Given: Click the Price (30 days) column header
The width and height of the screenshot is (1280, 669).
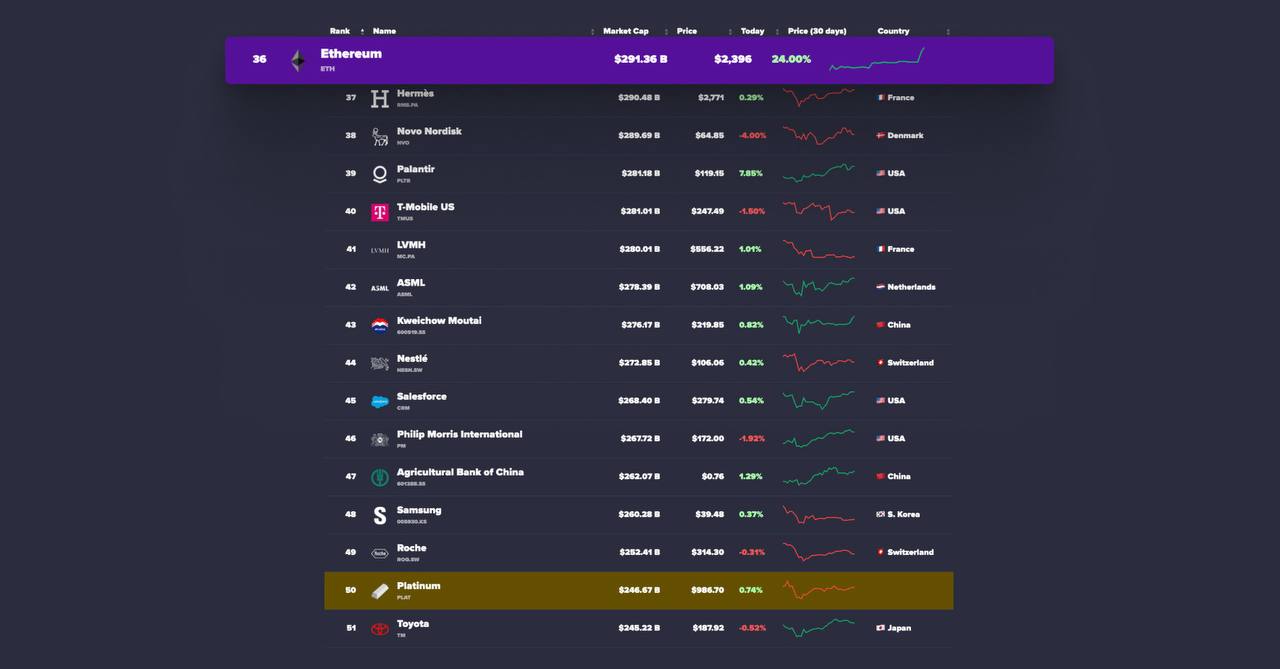Looking at the screenshot, I should [817, 31].
